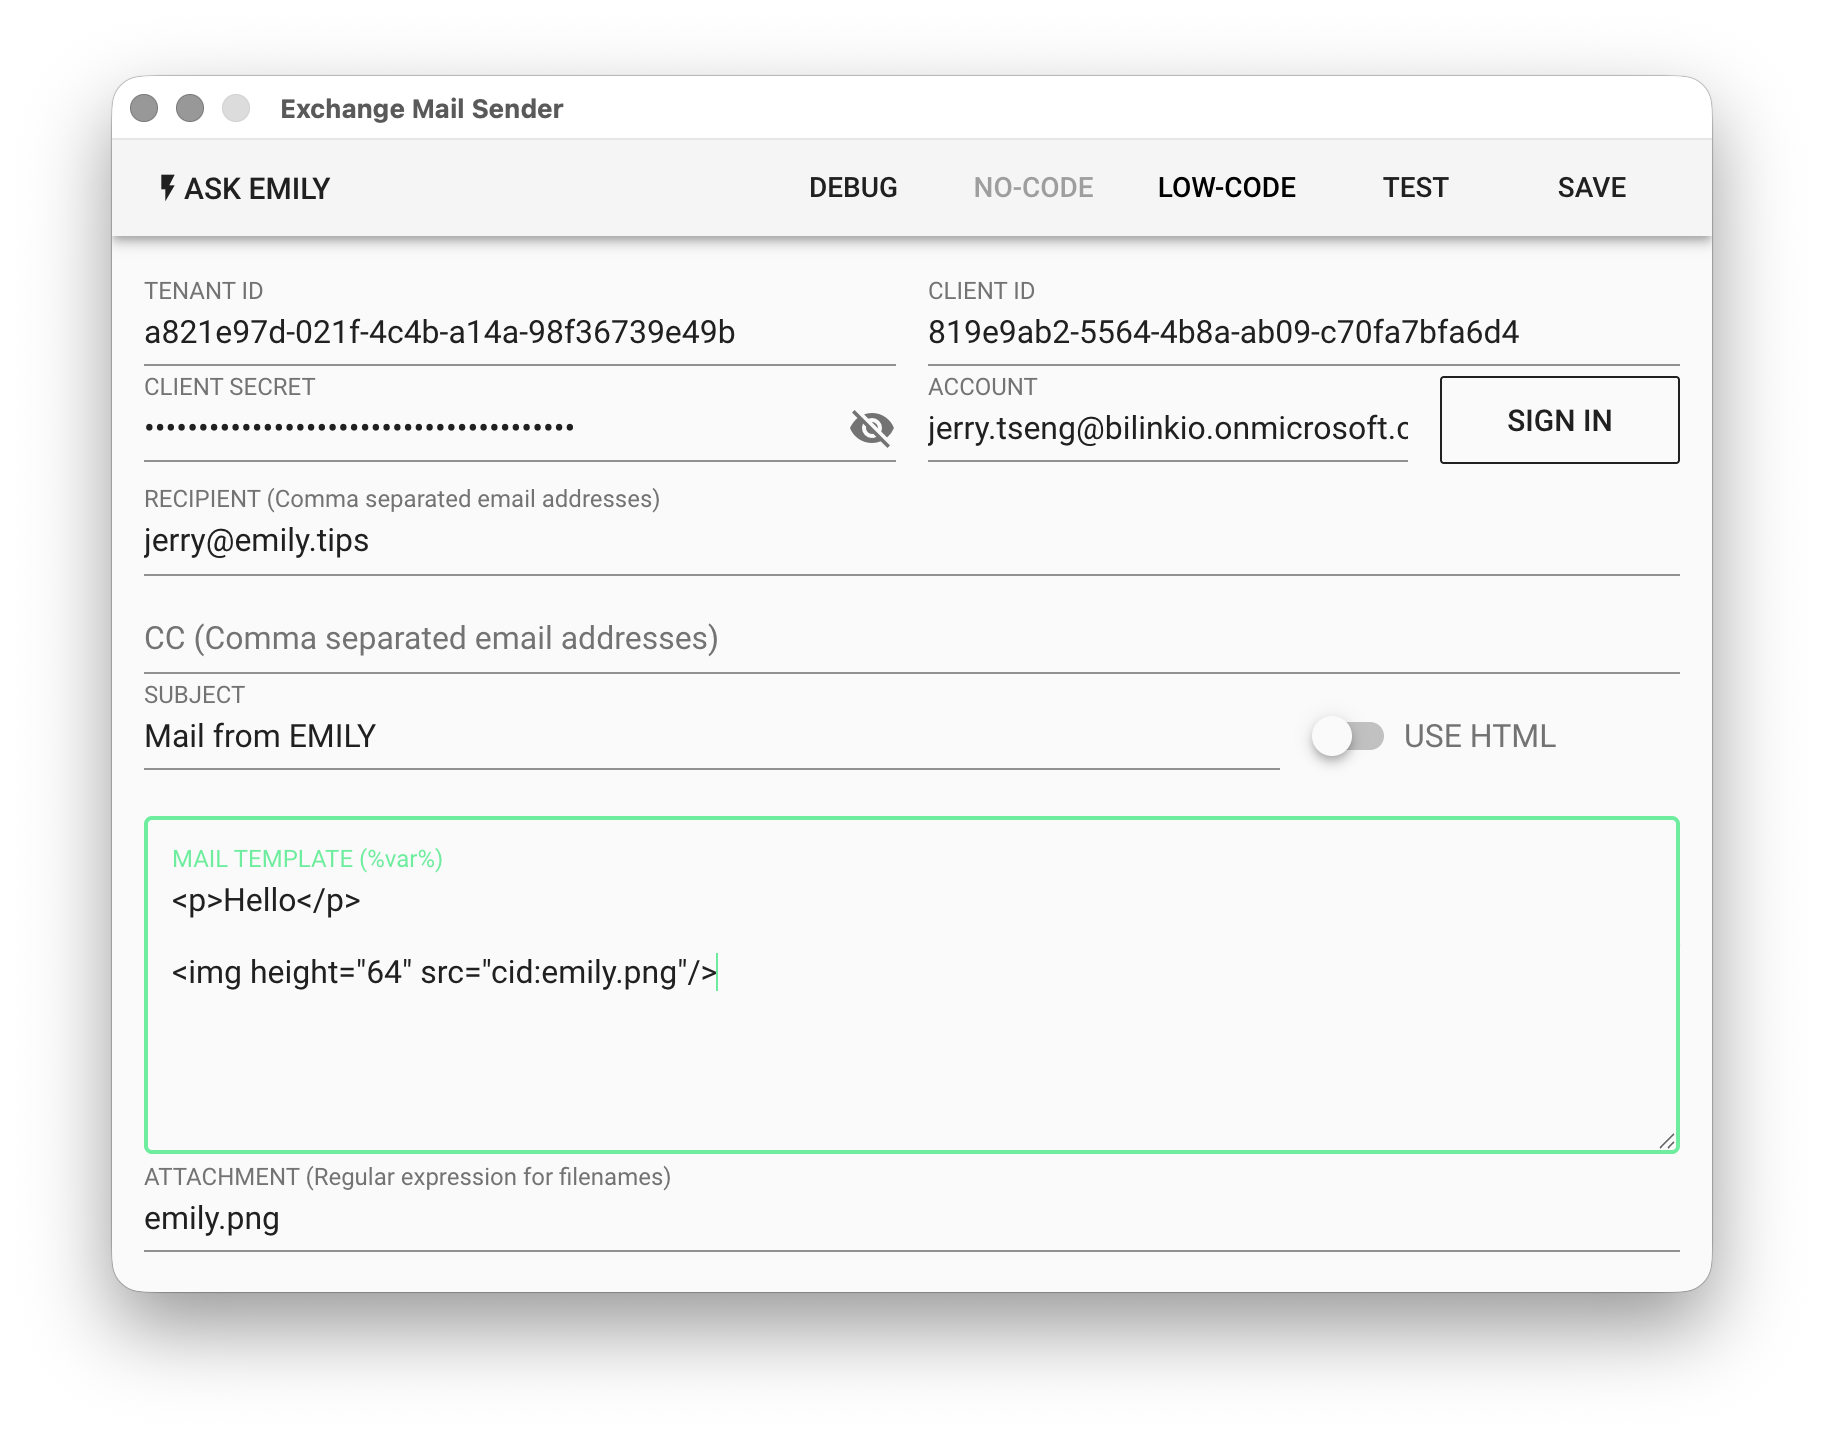The height and width of the screenshot is (1440, 1824).
Task: Click the Recipient email field
Action: 910,541
